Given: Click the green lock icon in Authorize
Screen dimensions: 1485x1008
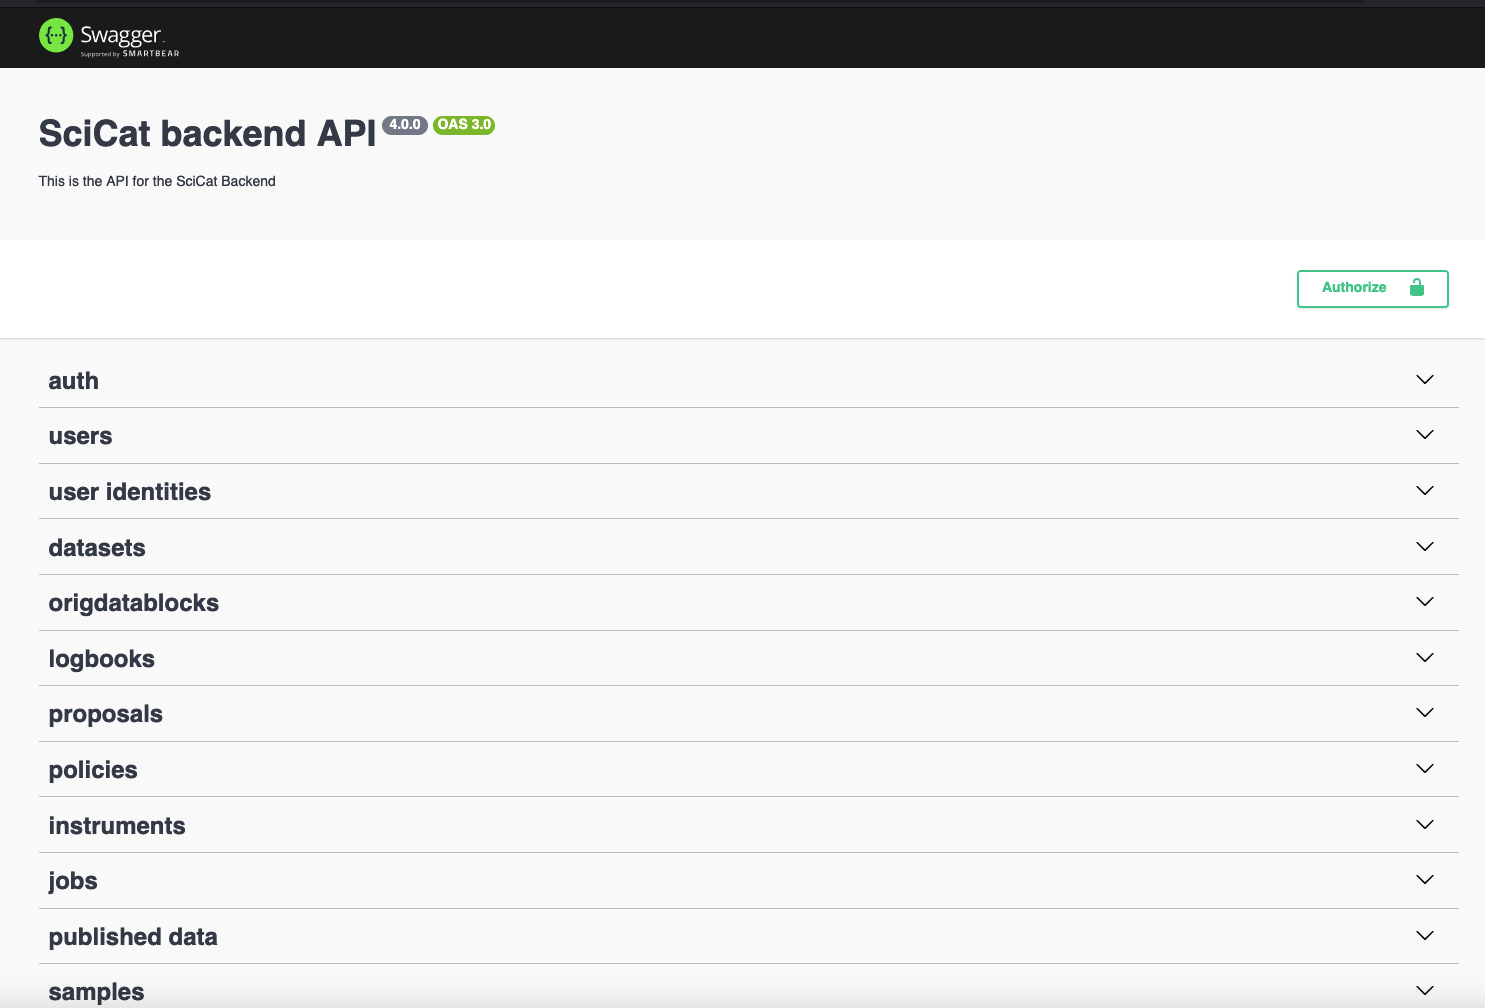Looking at the screenshot, I should (x=1416, y=288).
